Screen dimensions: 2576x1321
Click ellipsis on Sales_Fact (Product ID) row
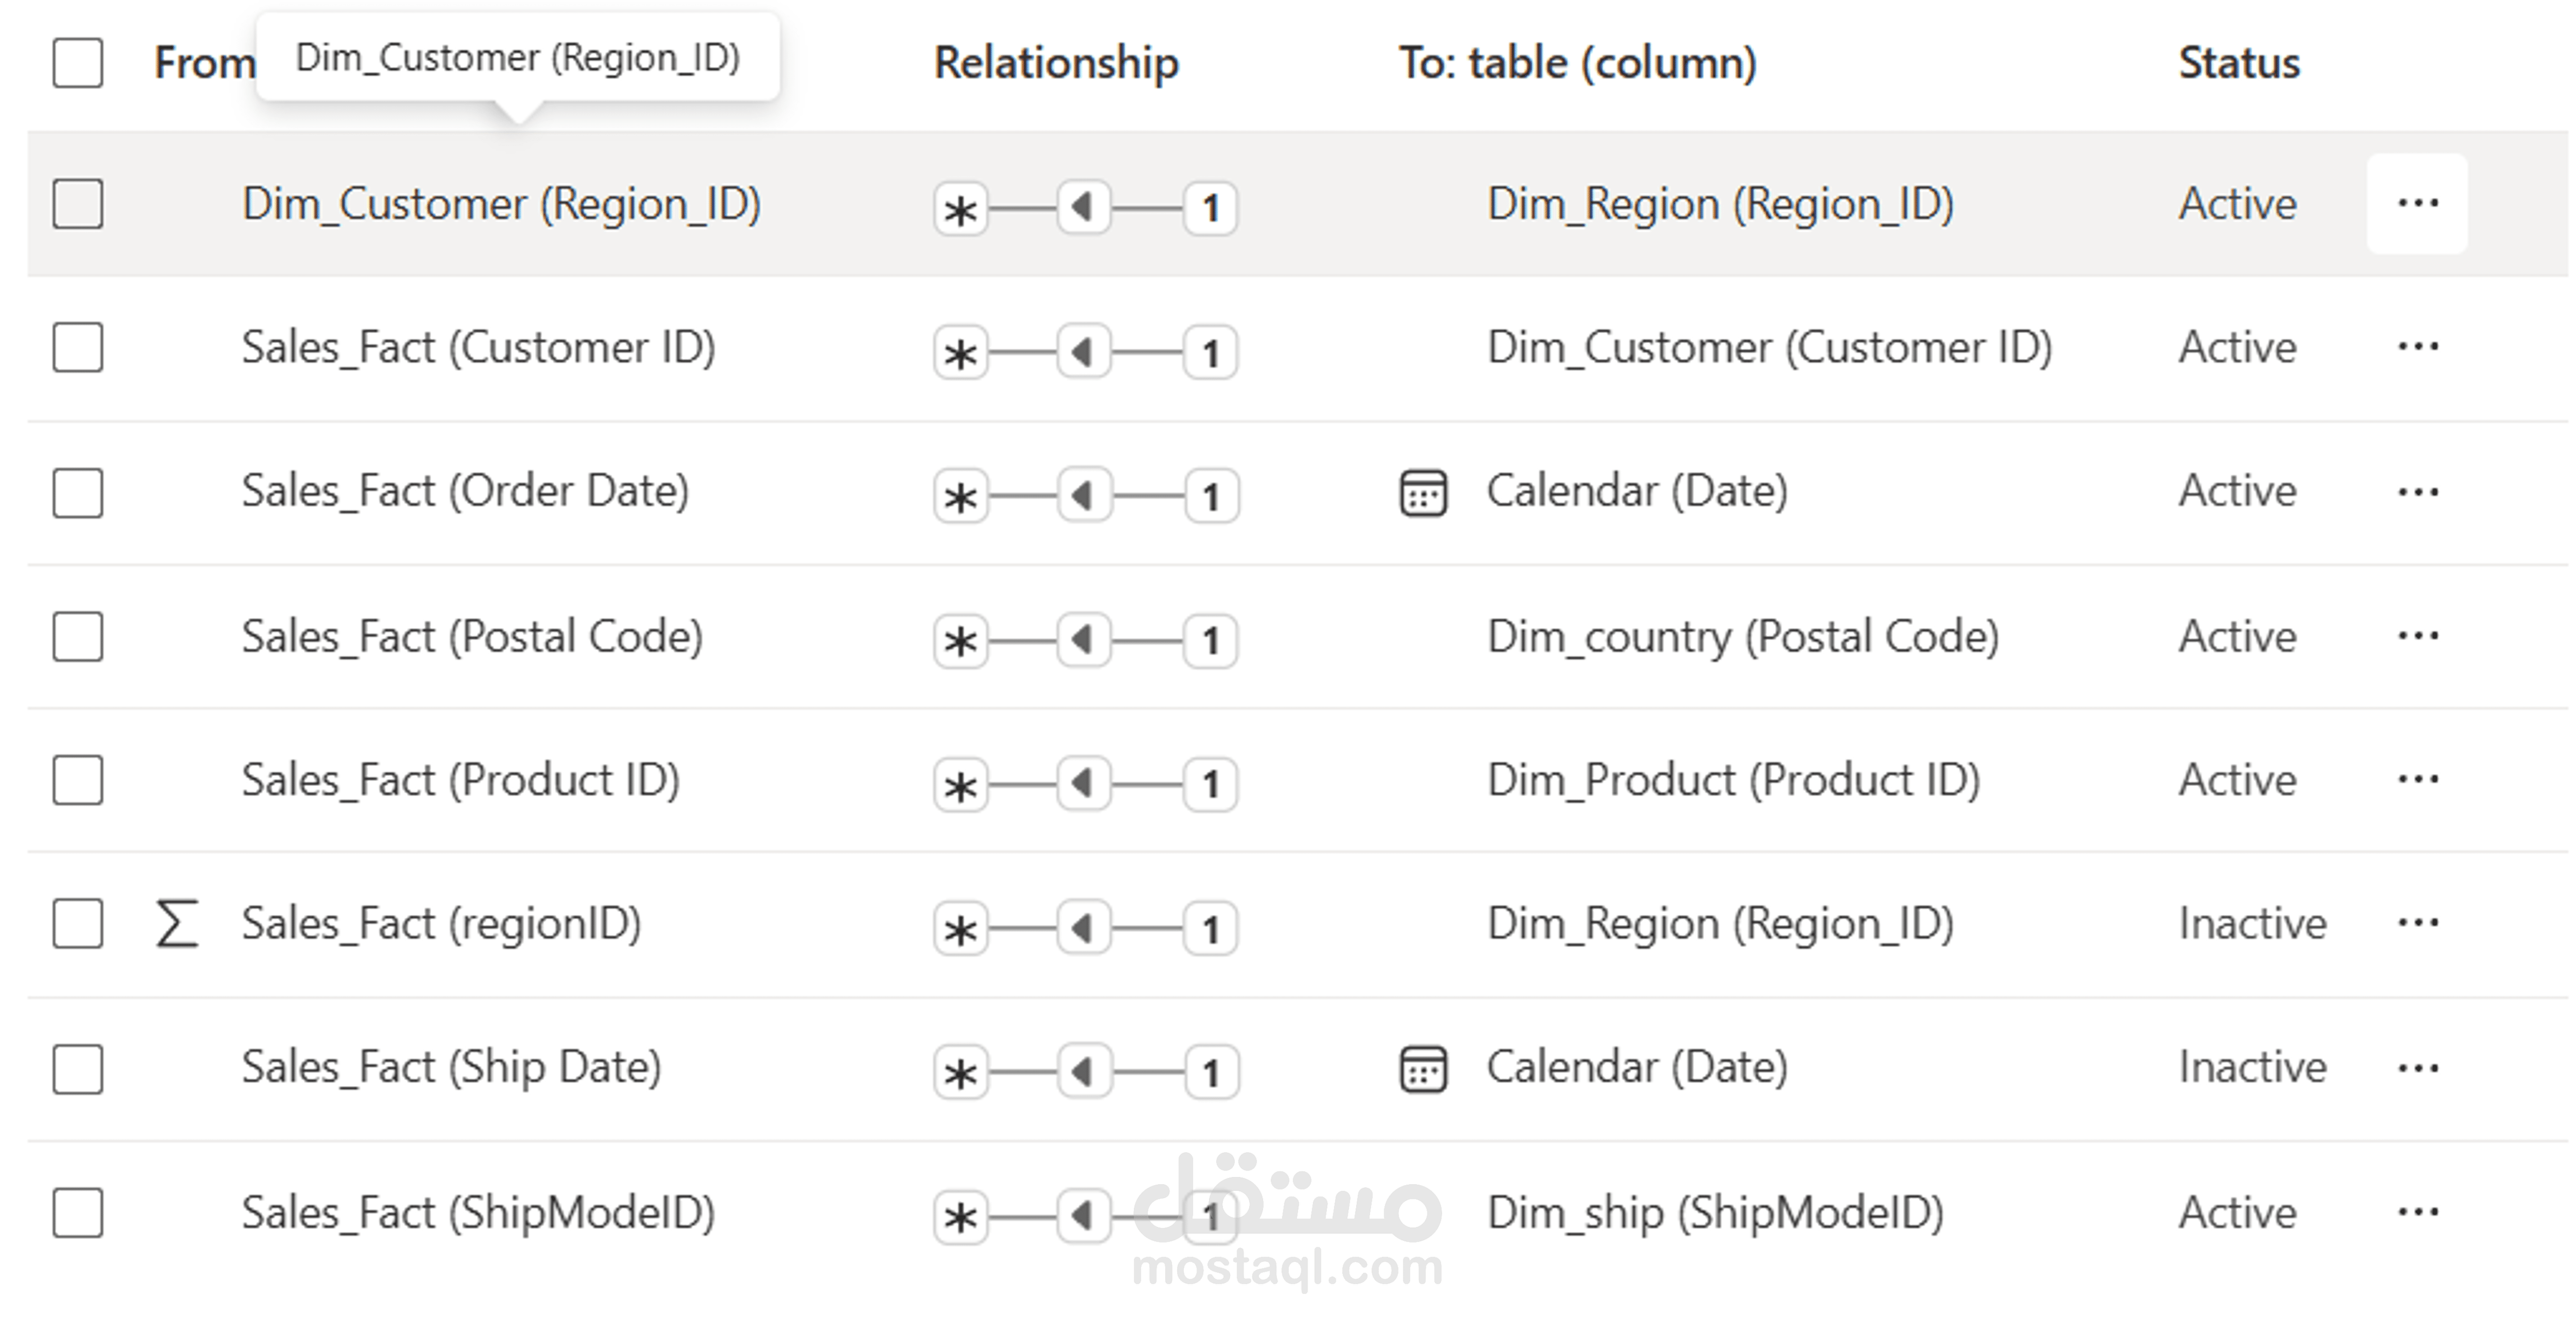click(2417, 780)
